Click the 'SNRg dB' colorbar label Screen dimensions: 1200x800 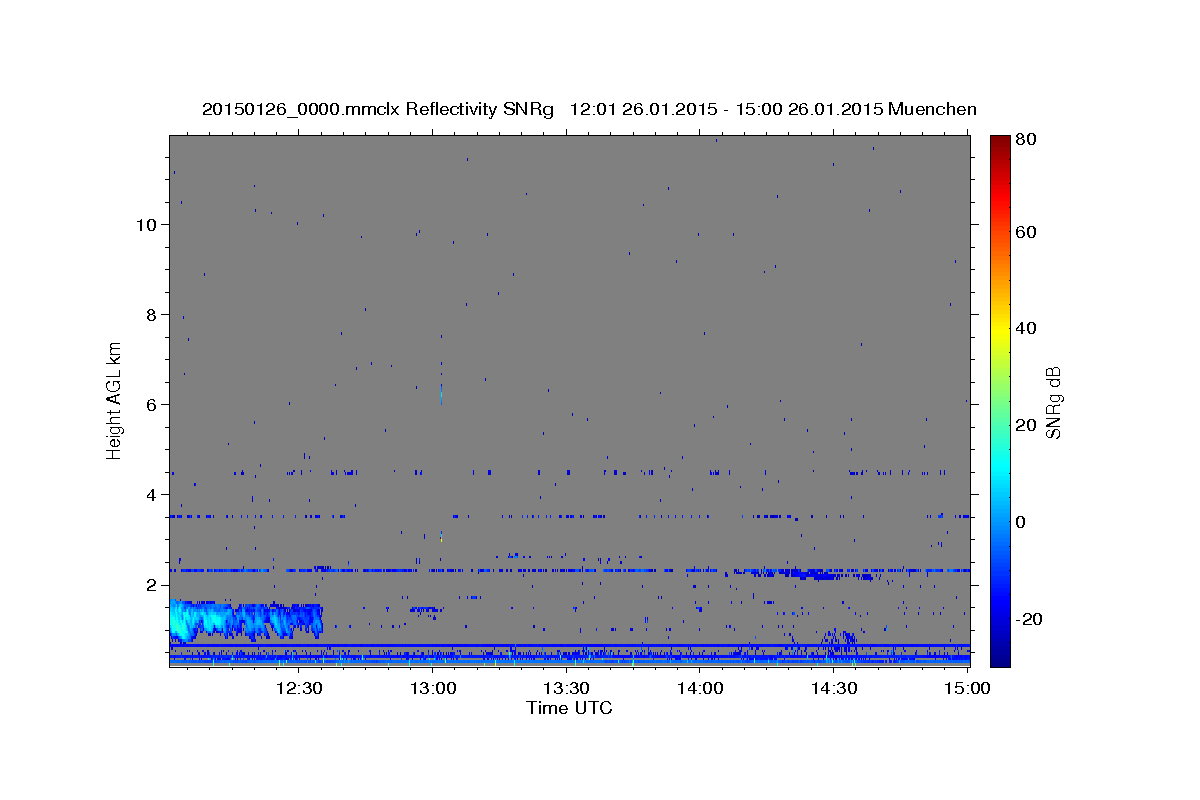tap(1053, 403)
